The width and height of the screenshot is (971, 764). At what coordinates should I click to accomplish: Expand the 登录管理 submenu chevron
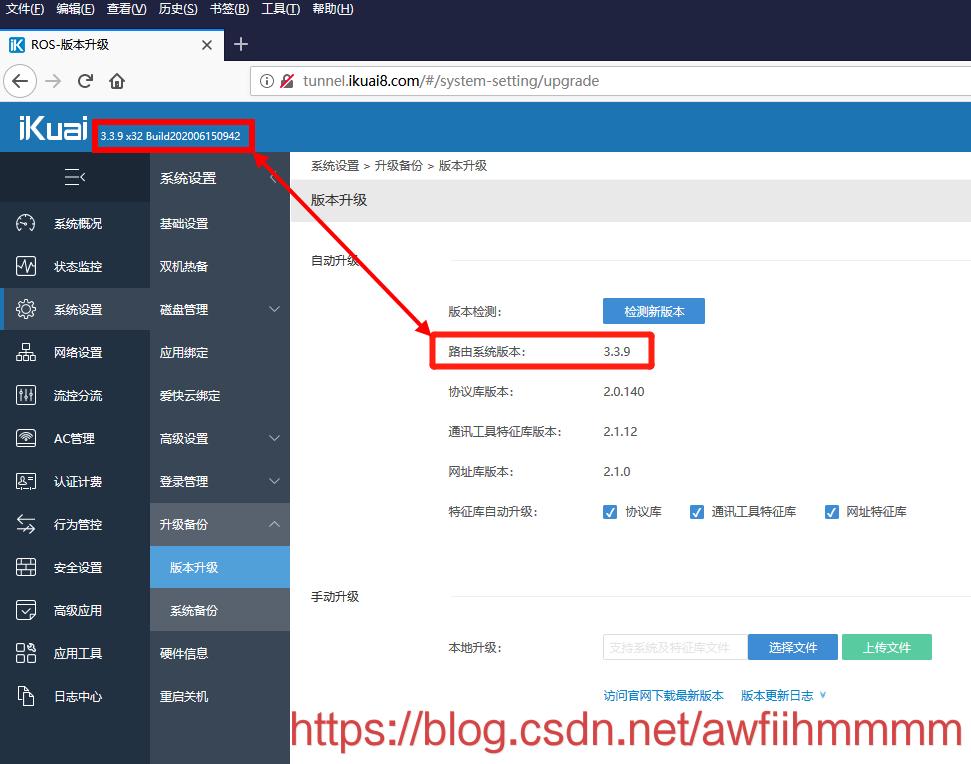(274, 481)
